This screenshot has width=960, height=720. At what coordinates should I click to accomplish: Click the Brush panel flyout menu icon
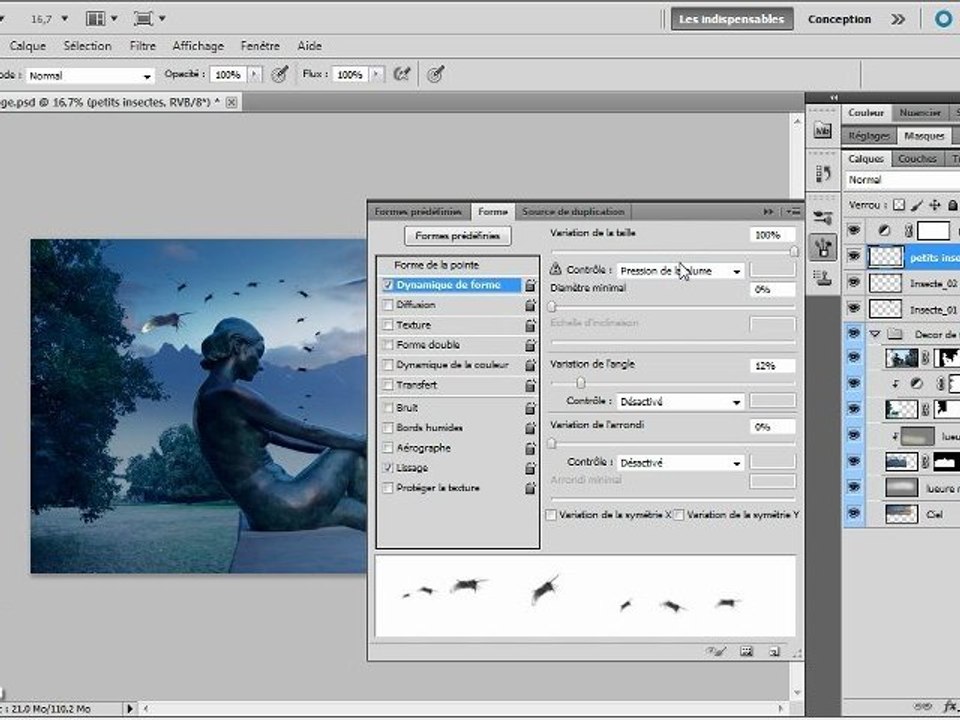[x=793, y=211]
